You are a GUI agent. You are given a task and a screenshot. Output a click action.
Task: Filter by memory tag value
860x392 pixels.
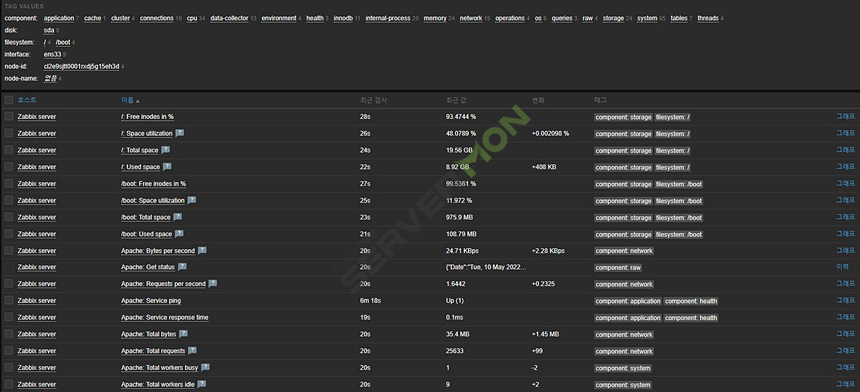(x=435, y=18)
